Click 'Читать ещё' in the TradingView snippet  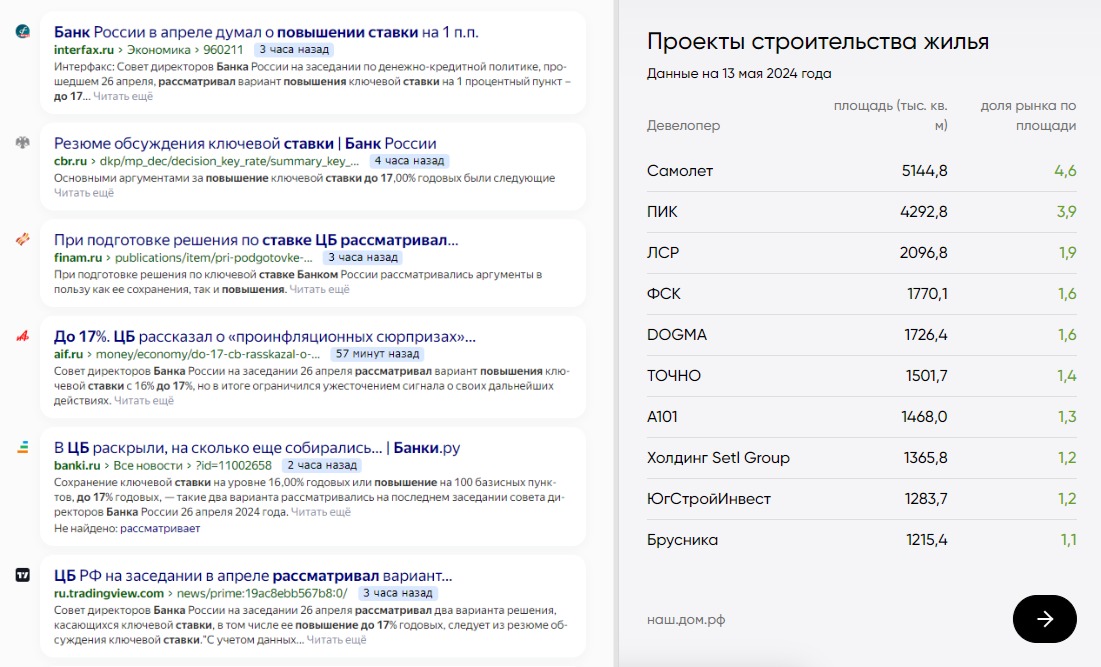336,640
